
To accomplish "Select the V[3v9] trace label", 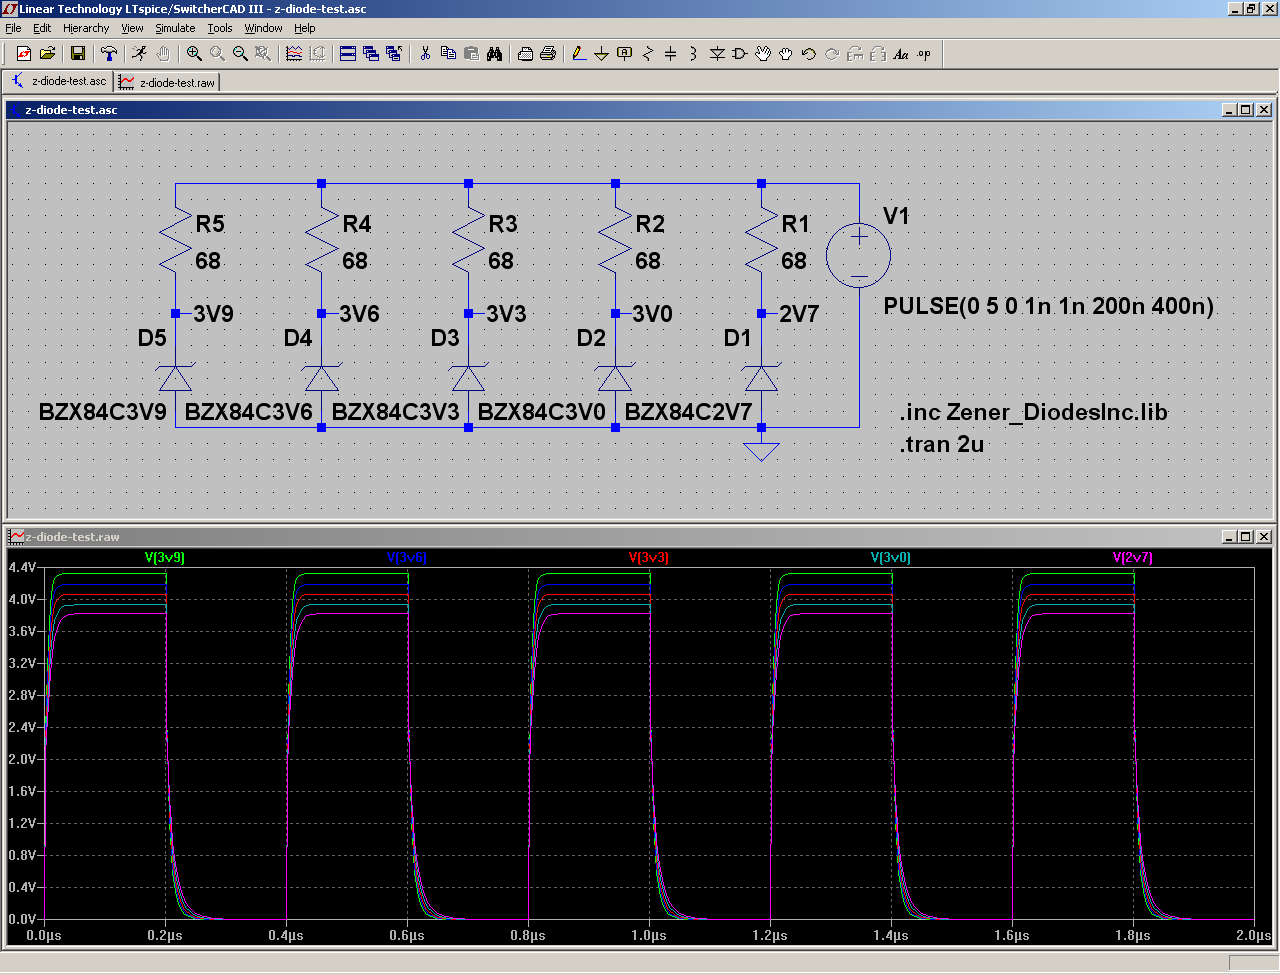I will pos(165,558).
